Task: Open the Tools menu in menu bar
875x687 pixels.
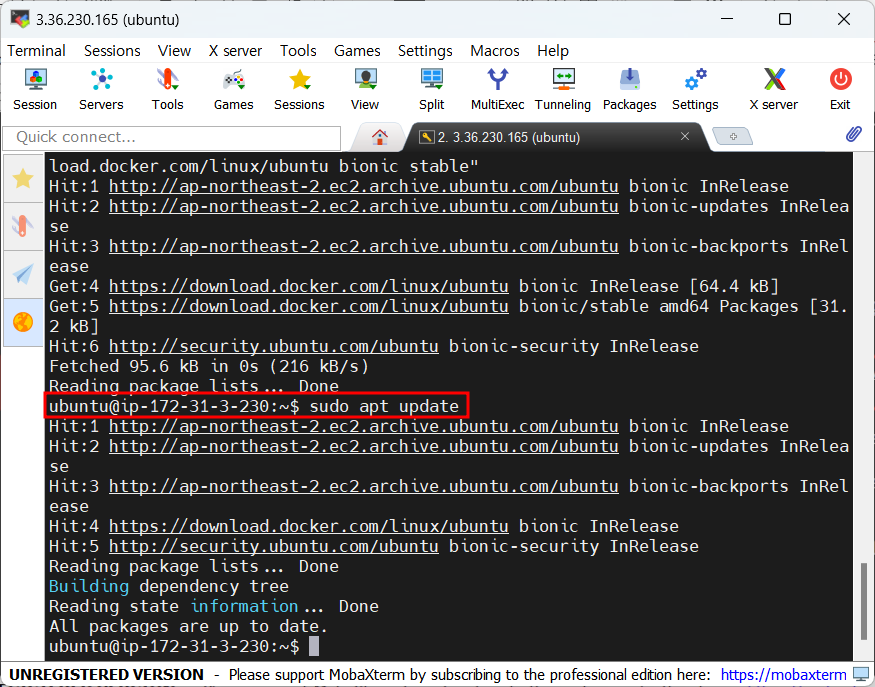Action: pos(298,51)
